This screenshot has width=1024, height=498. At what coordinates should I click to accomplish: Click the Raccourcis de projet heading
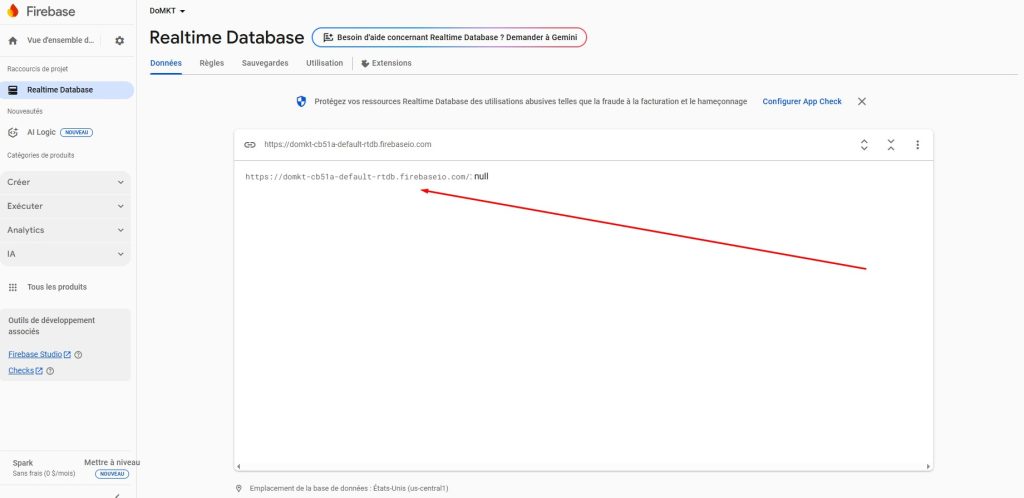pos(37,69)
